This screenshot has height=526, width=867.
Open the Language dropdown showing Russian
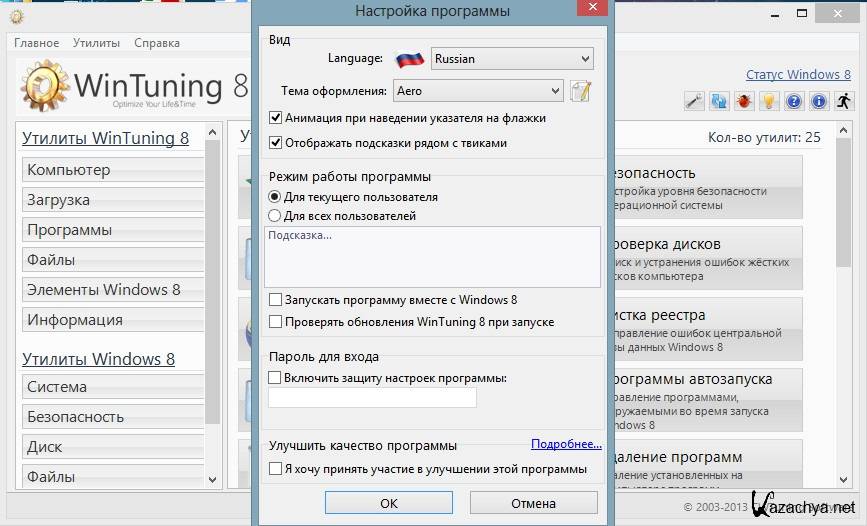[512, 59]
